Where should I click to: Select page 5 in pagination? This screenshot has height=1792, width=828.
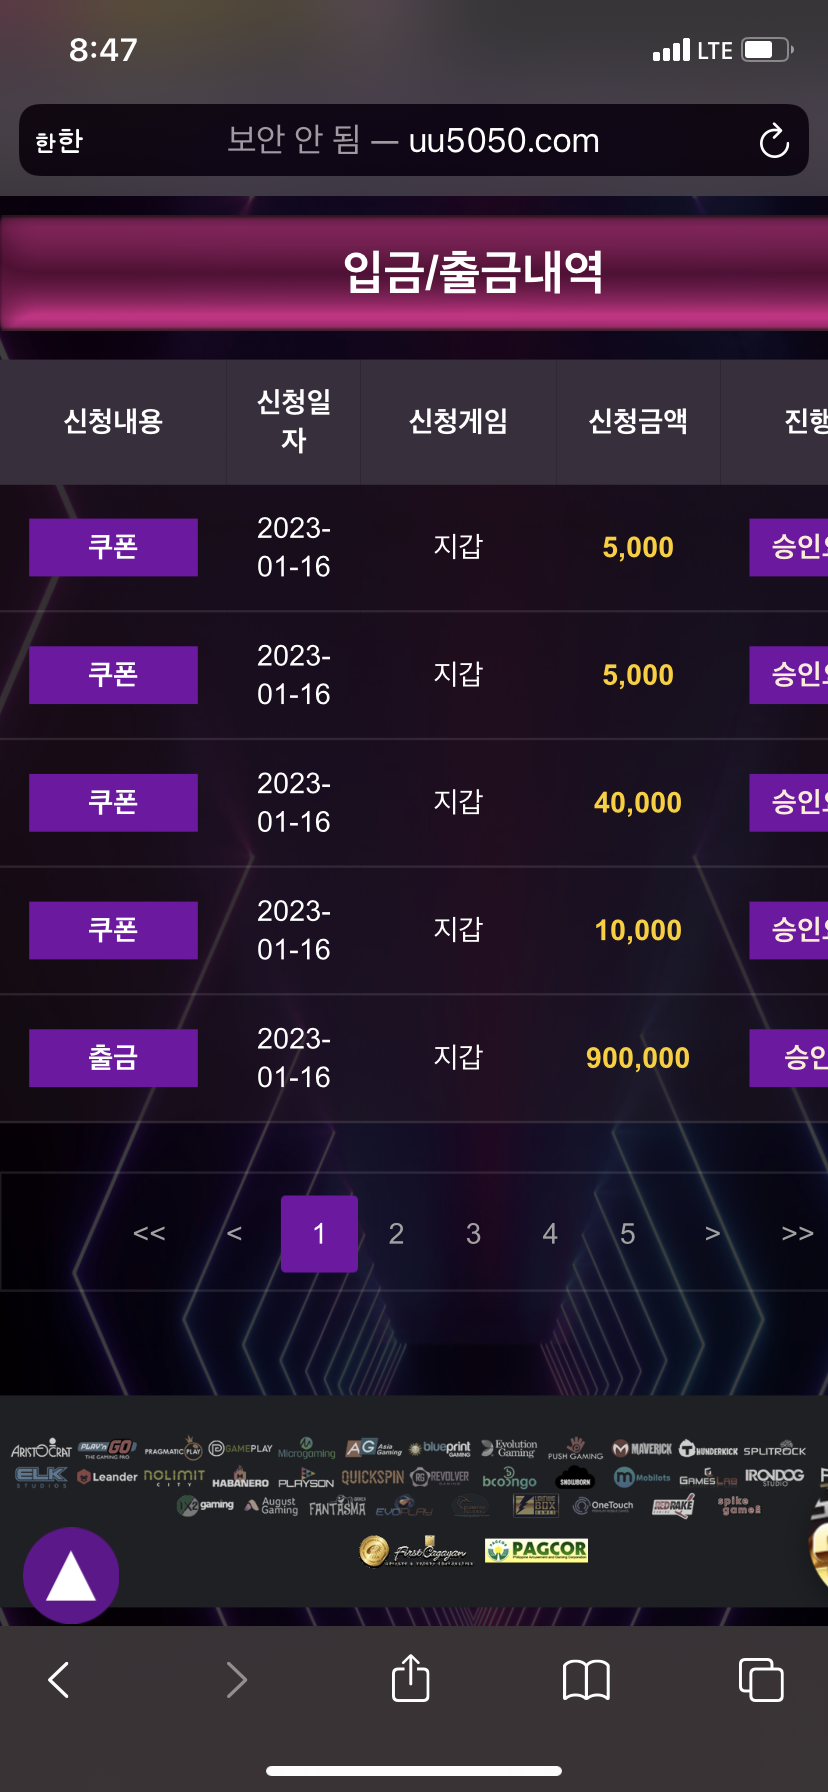627,1234
